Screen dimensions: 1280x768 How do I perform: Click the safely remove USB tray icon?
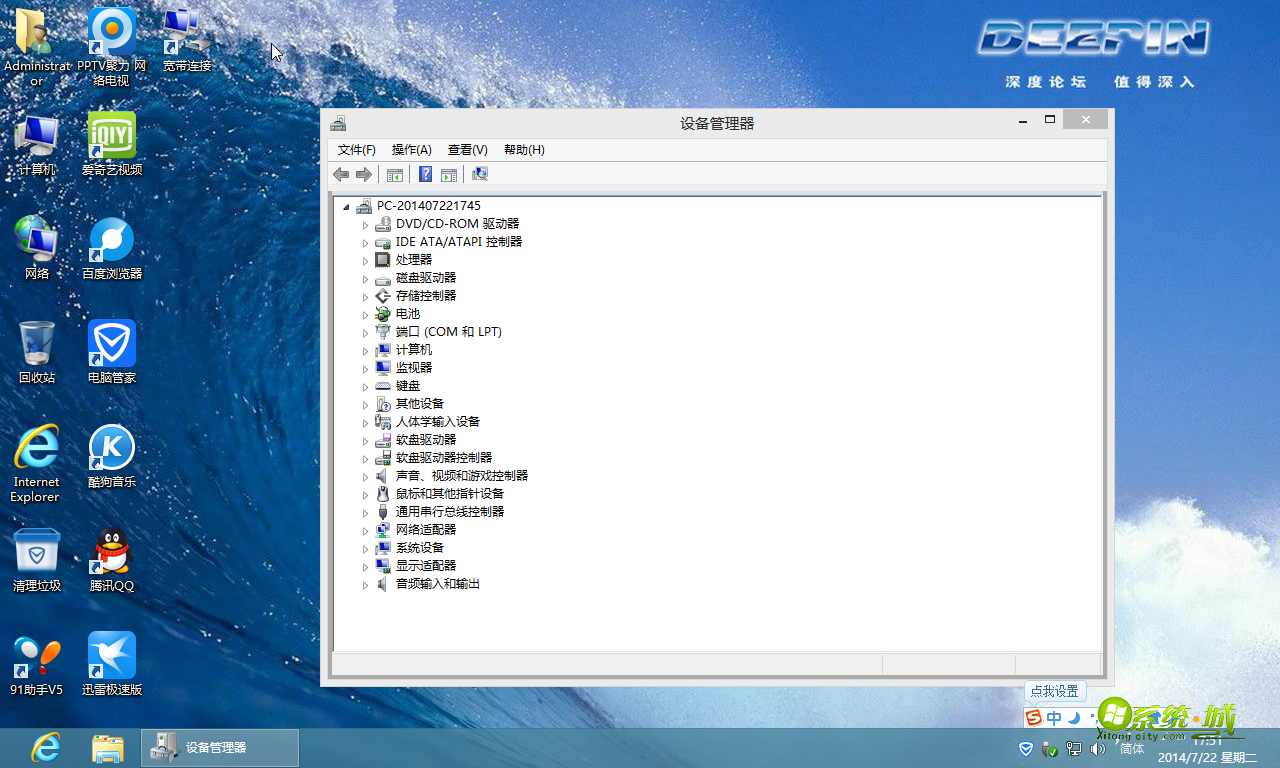(x=1049, y=750)
